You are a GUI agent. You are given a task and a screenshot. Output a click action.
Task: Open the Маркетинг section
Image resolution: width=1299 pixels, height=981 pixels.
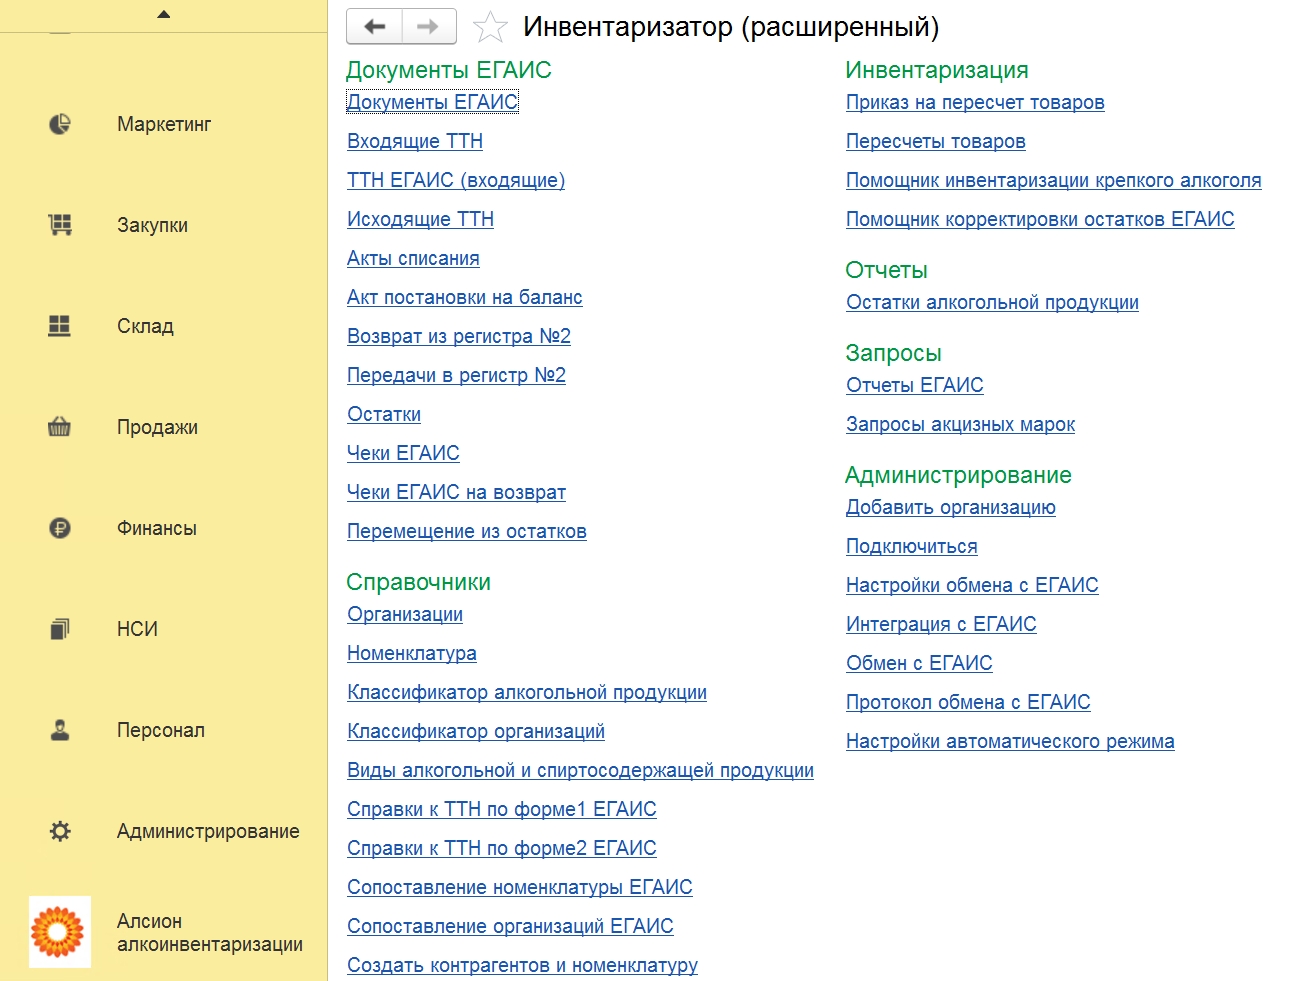click(x=164, y=124)
